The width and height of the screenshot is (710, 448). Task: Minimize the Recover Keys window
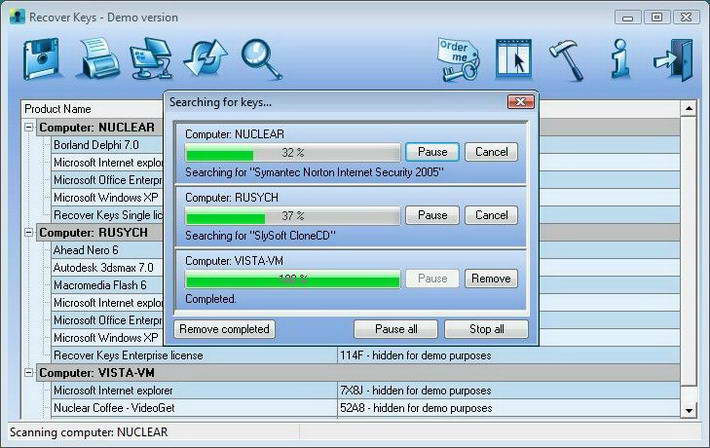click(628, 17)
